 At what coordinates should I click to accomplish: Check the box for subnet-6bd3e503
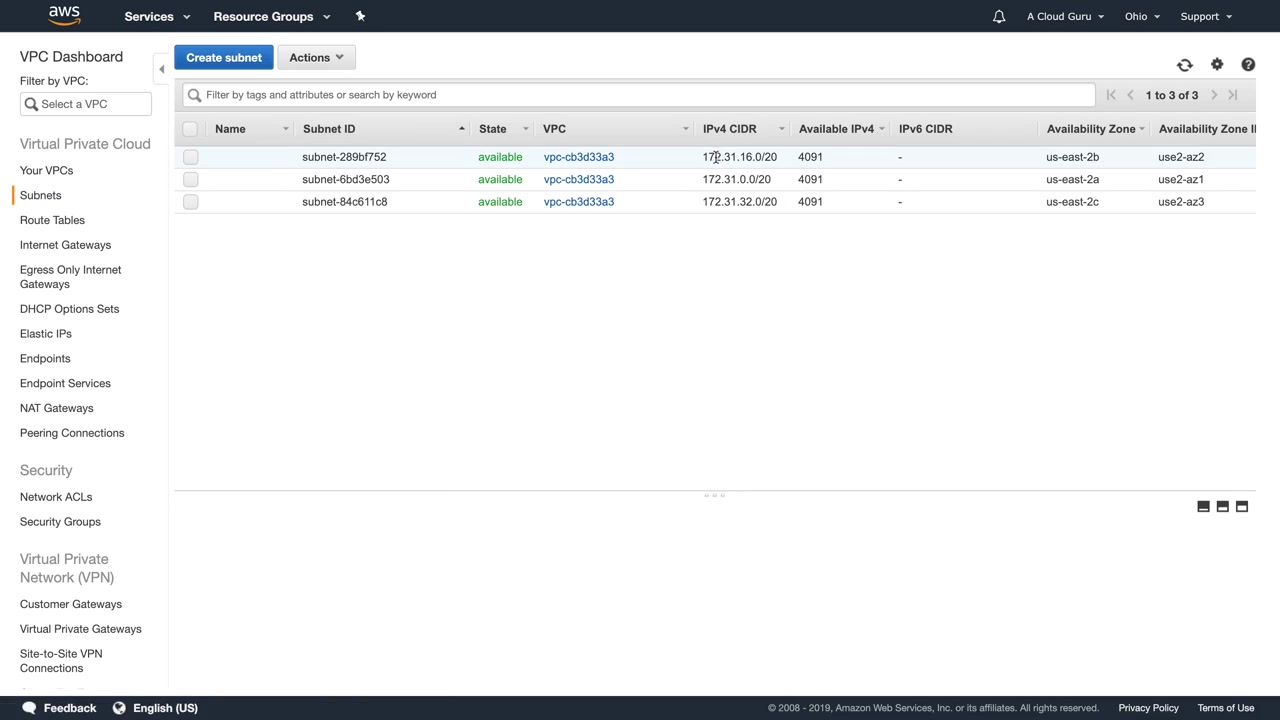coord(191,179)
